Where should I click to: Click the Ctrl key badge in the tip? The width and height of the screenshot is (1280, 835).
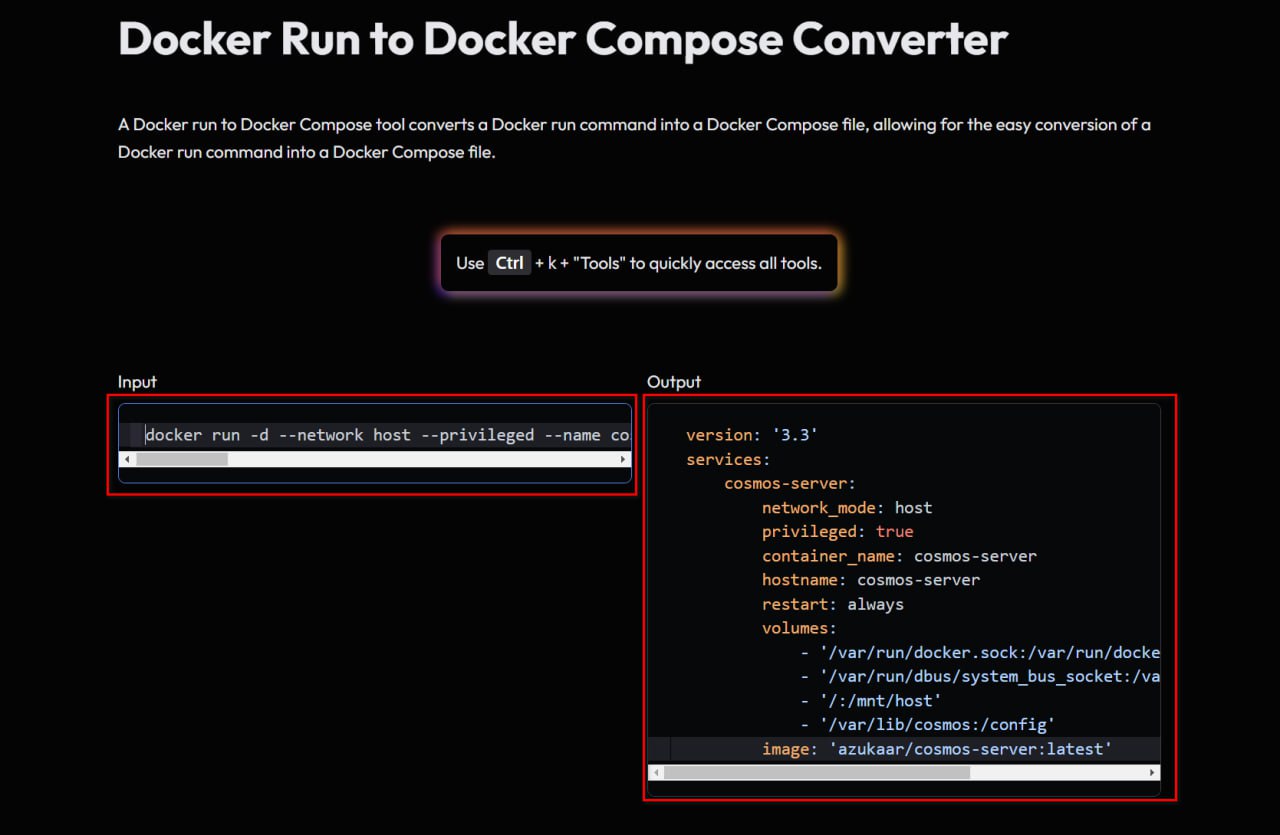[509, 263]
